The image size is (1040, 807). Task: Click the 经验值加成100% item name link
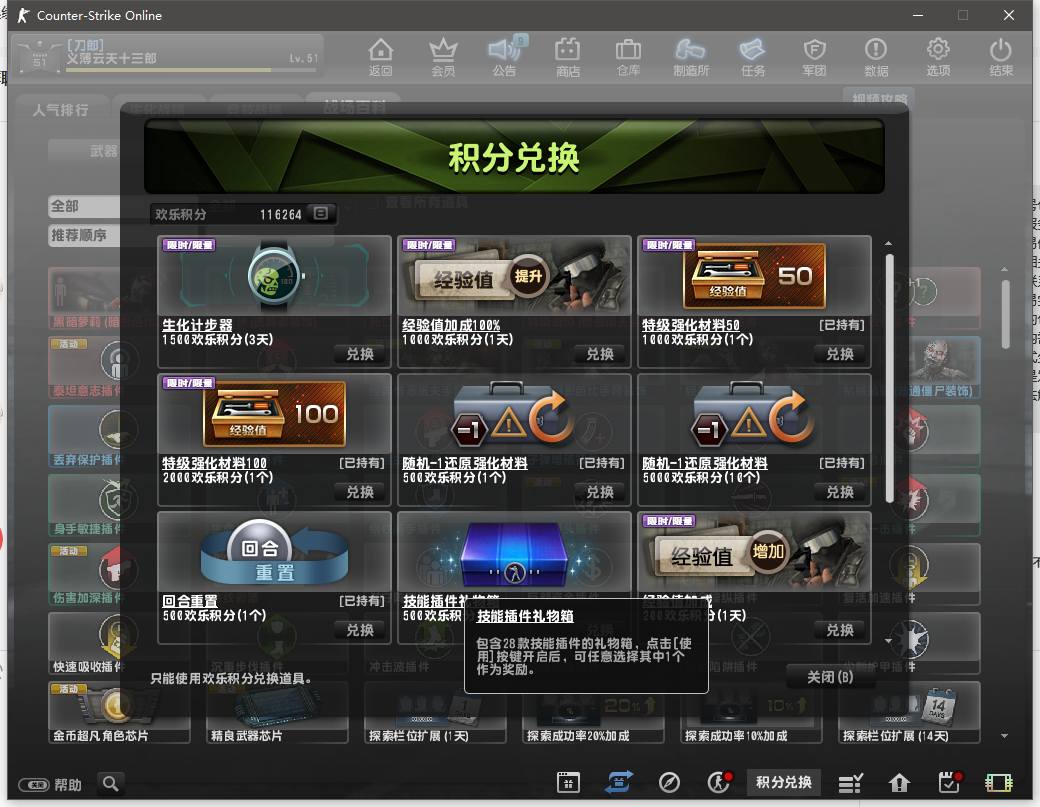pyautogui.click(x=451, y=325)
